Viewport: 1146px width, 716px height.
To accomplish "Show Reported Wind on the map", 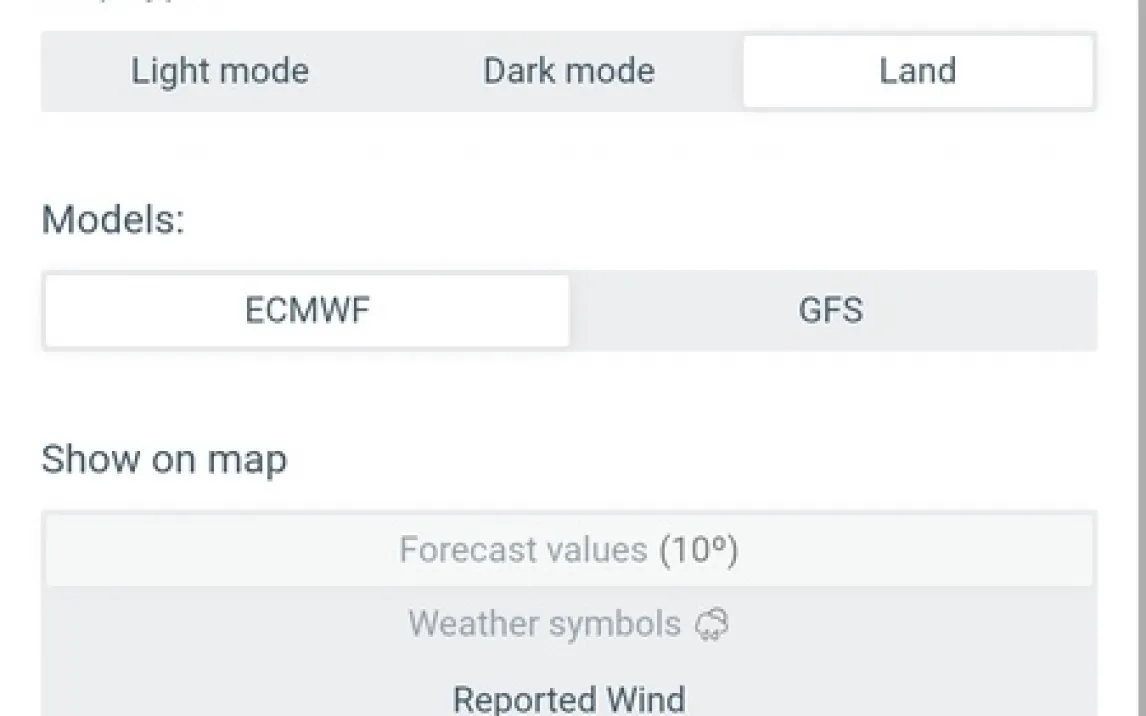I will pos(568,698).
